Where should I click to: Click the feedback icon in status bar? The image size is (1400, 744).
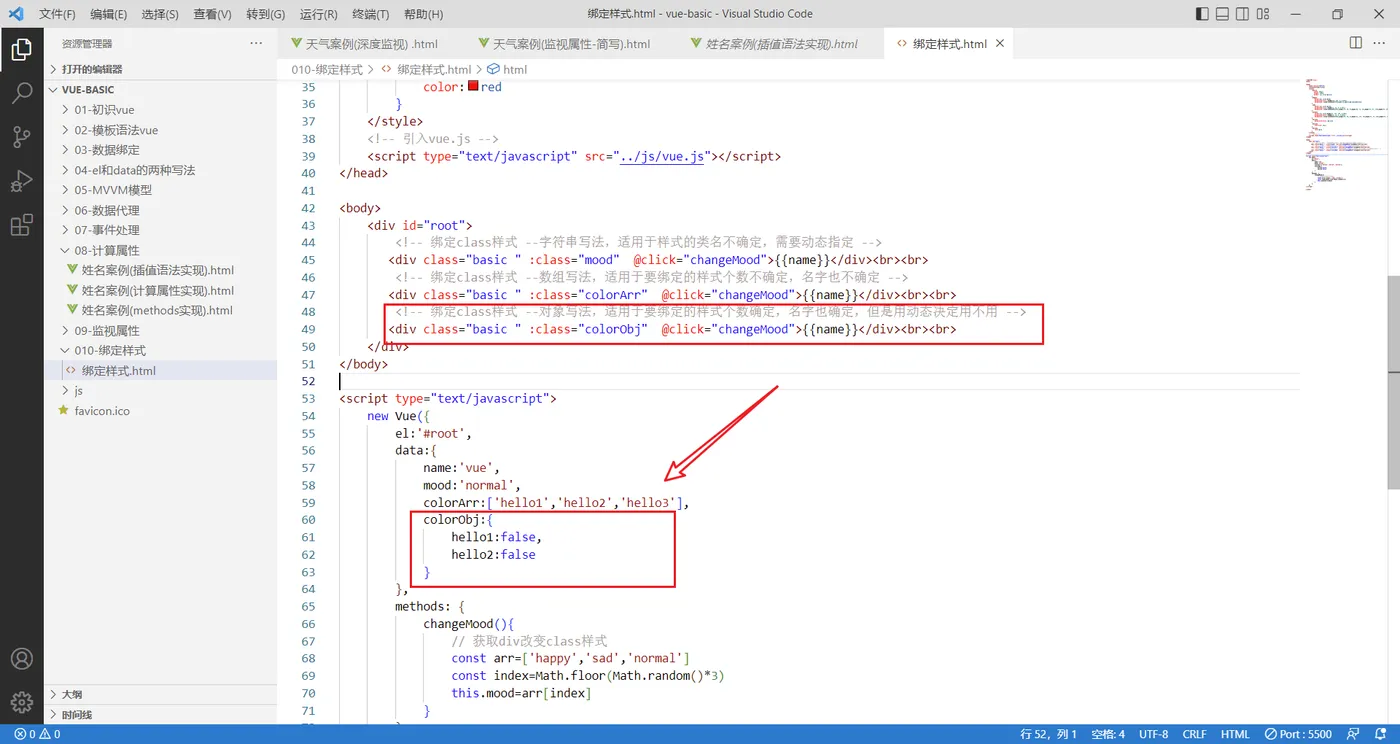point(1352,734)
